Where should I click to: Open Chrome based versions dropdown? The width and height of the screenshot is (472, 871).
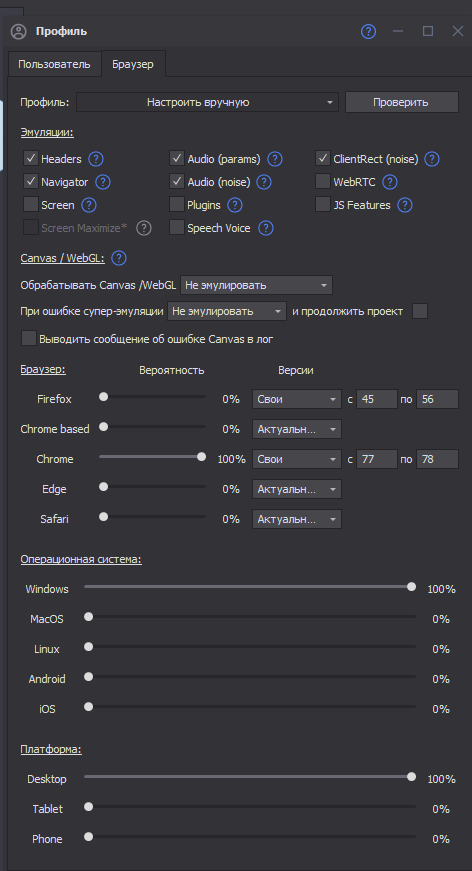click(x=297, y=429)
